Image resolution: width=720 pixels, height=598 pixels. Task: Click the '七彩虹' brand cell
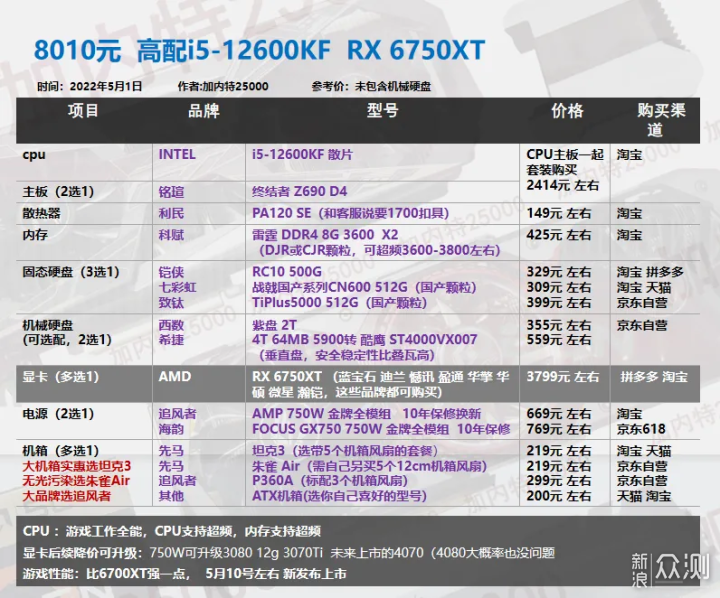coord(177,288)
